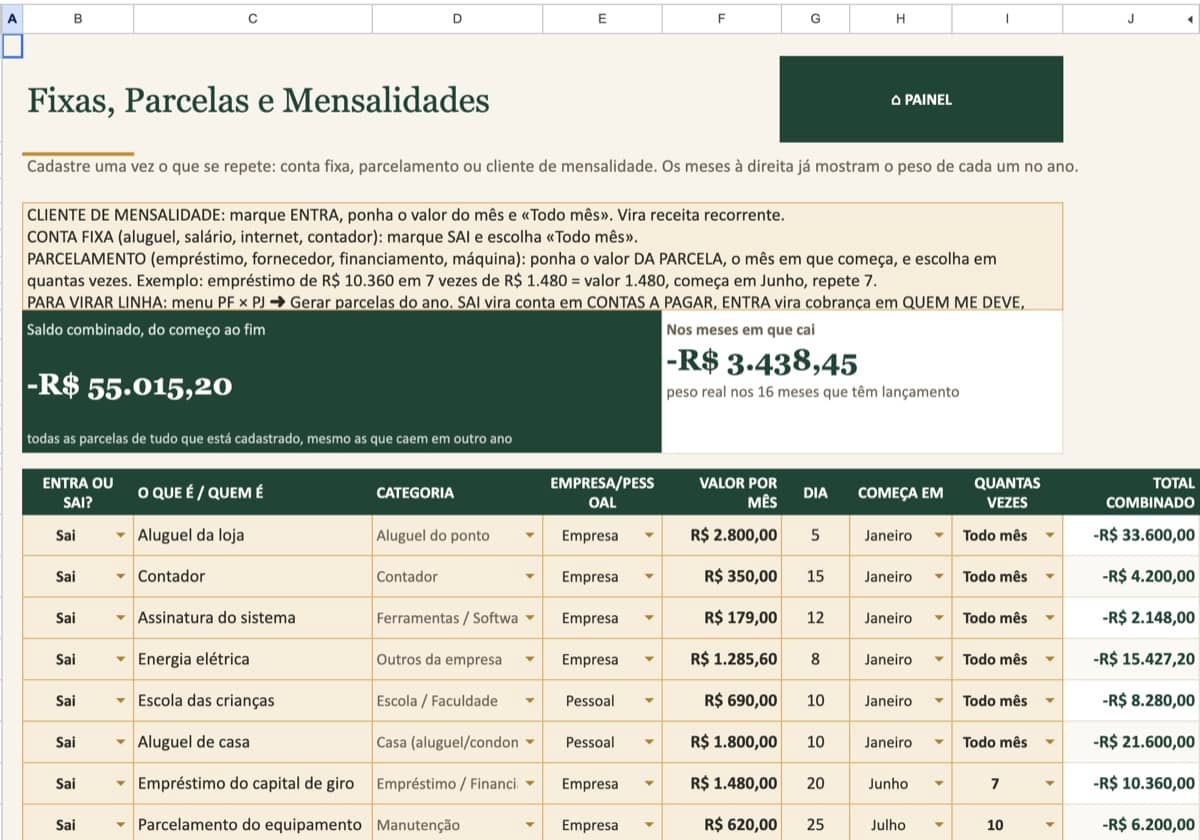The width and height of the screenshot is (1200, 840).
Task: Click the Fixas, Parcelas e Mensalidades title
Action: click(258, 100)
